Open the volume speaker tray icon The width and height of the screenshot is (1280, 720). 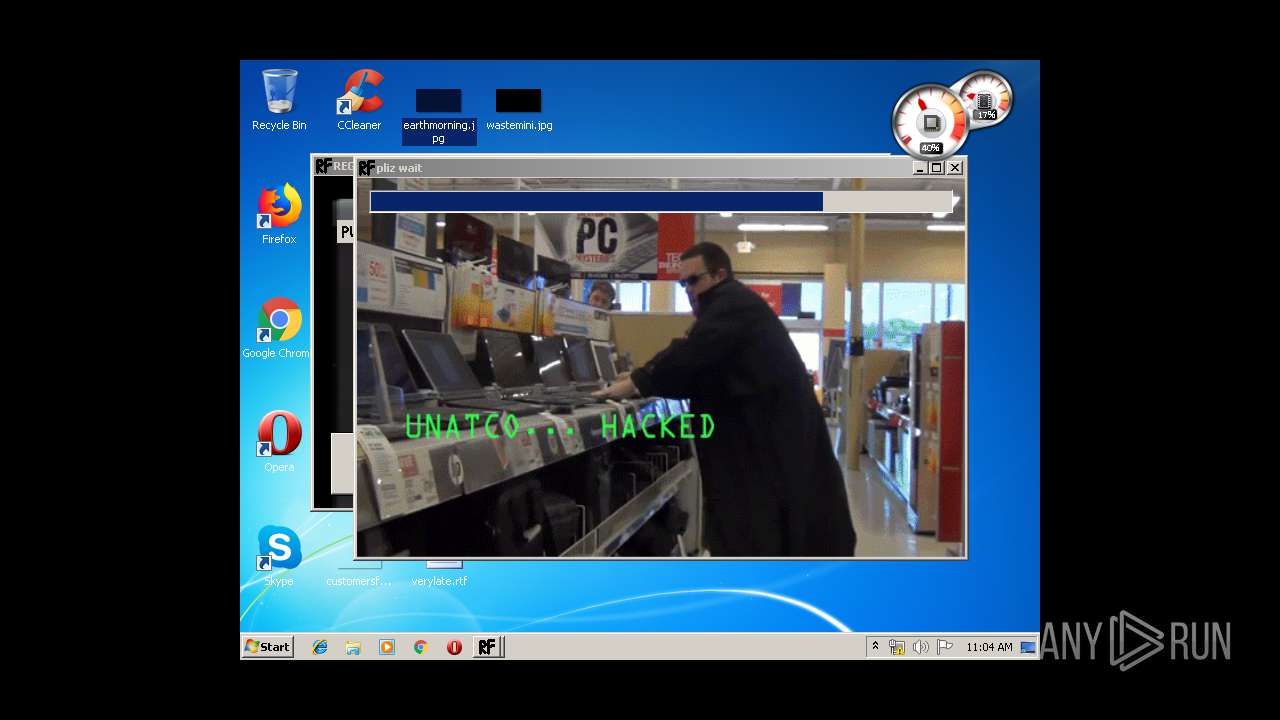920,647
